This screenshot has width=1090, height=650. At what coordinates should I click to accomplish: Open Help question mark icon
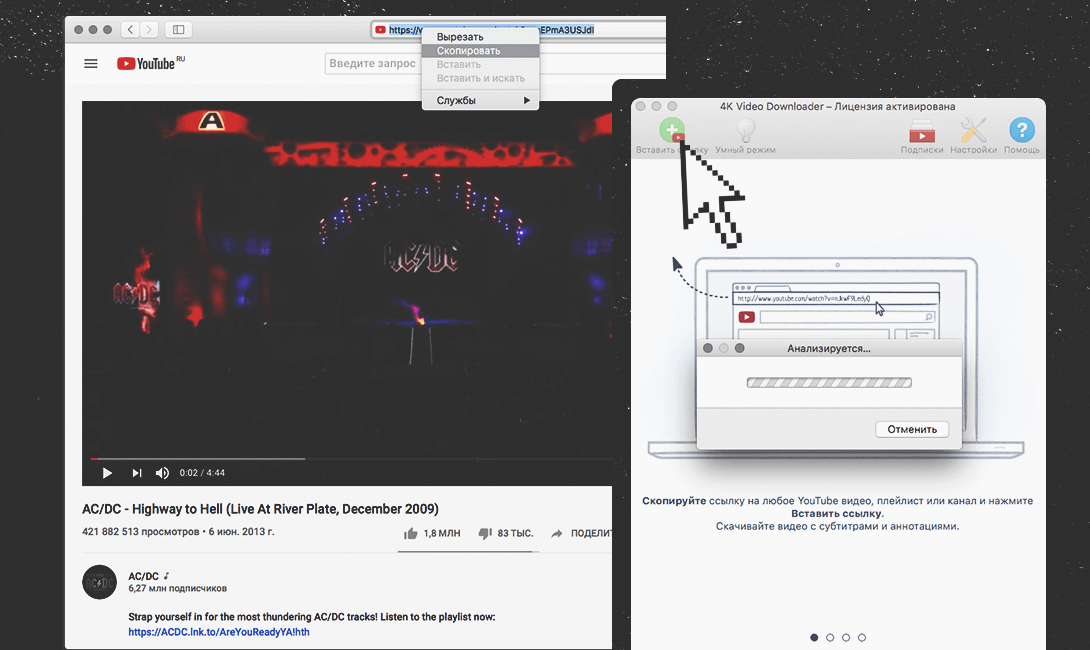coord(1021,130)
